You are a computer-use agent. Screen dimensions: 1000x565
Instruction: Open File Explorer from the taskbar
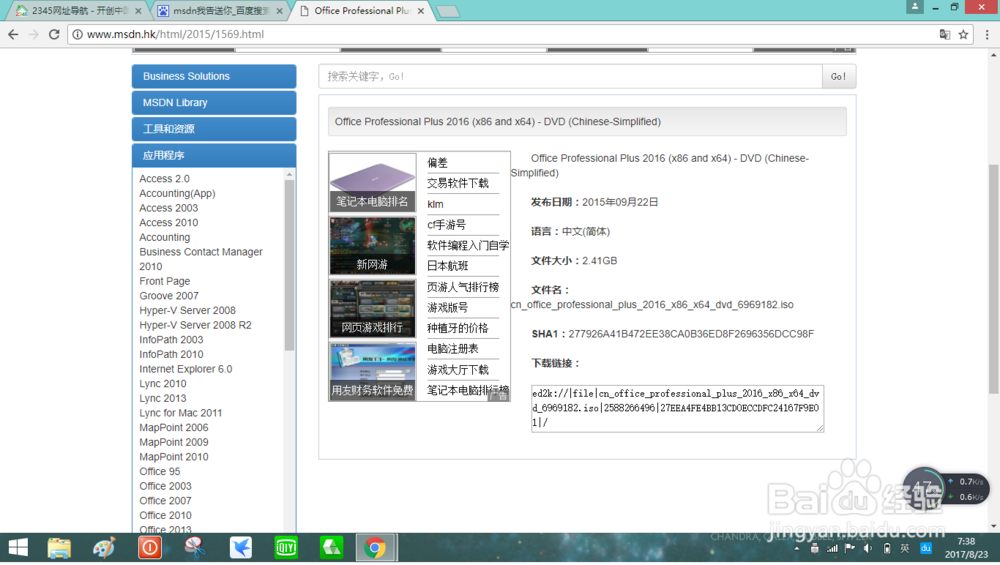pyautogui.click(x=59, y=548)
